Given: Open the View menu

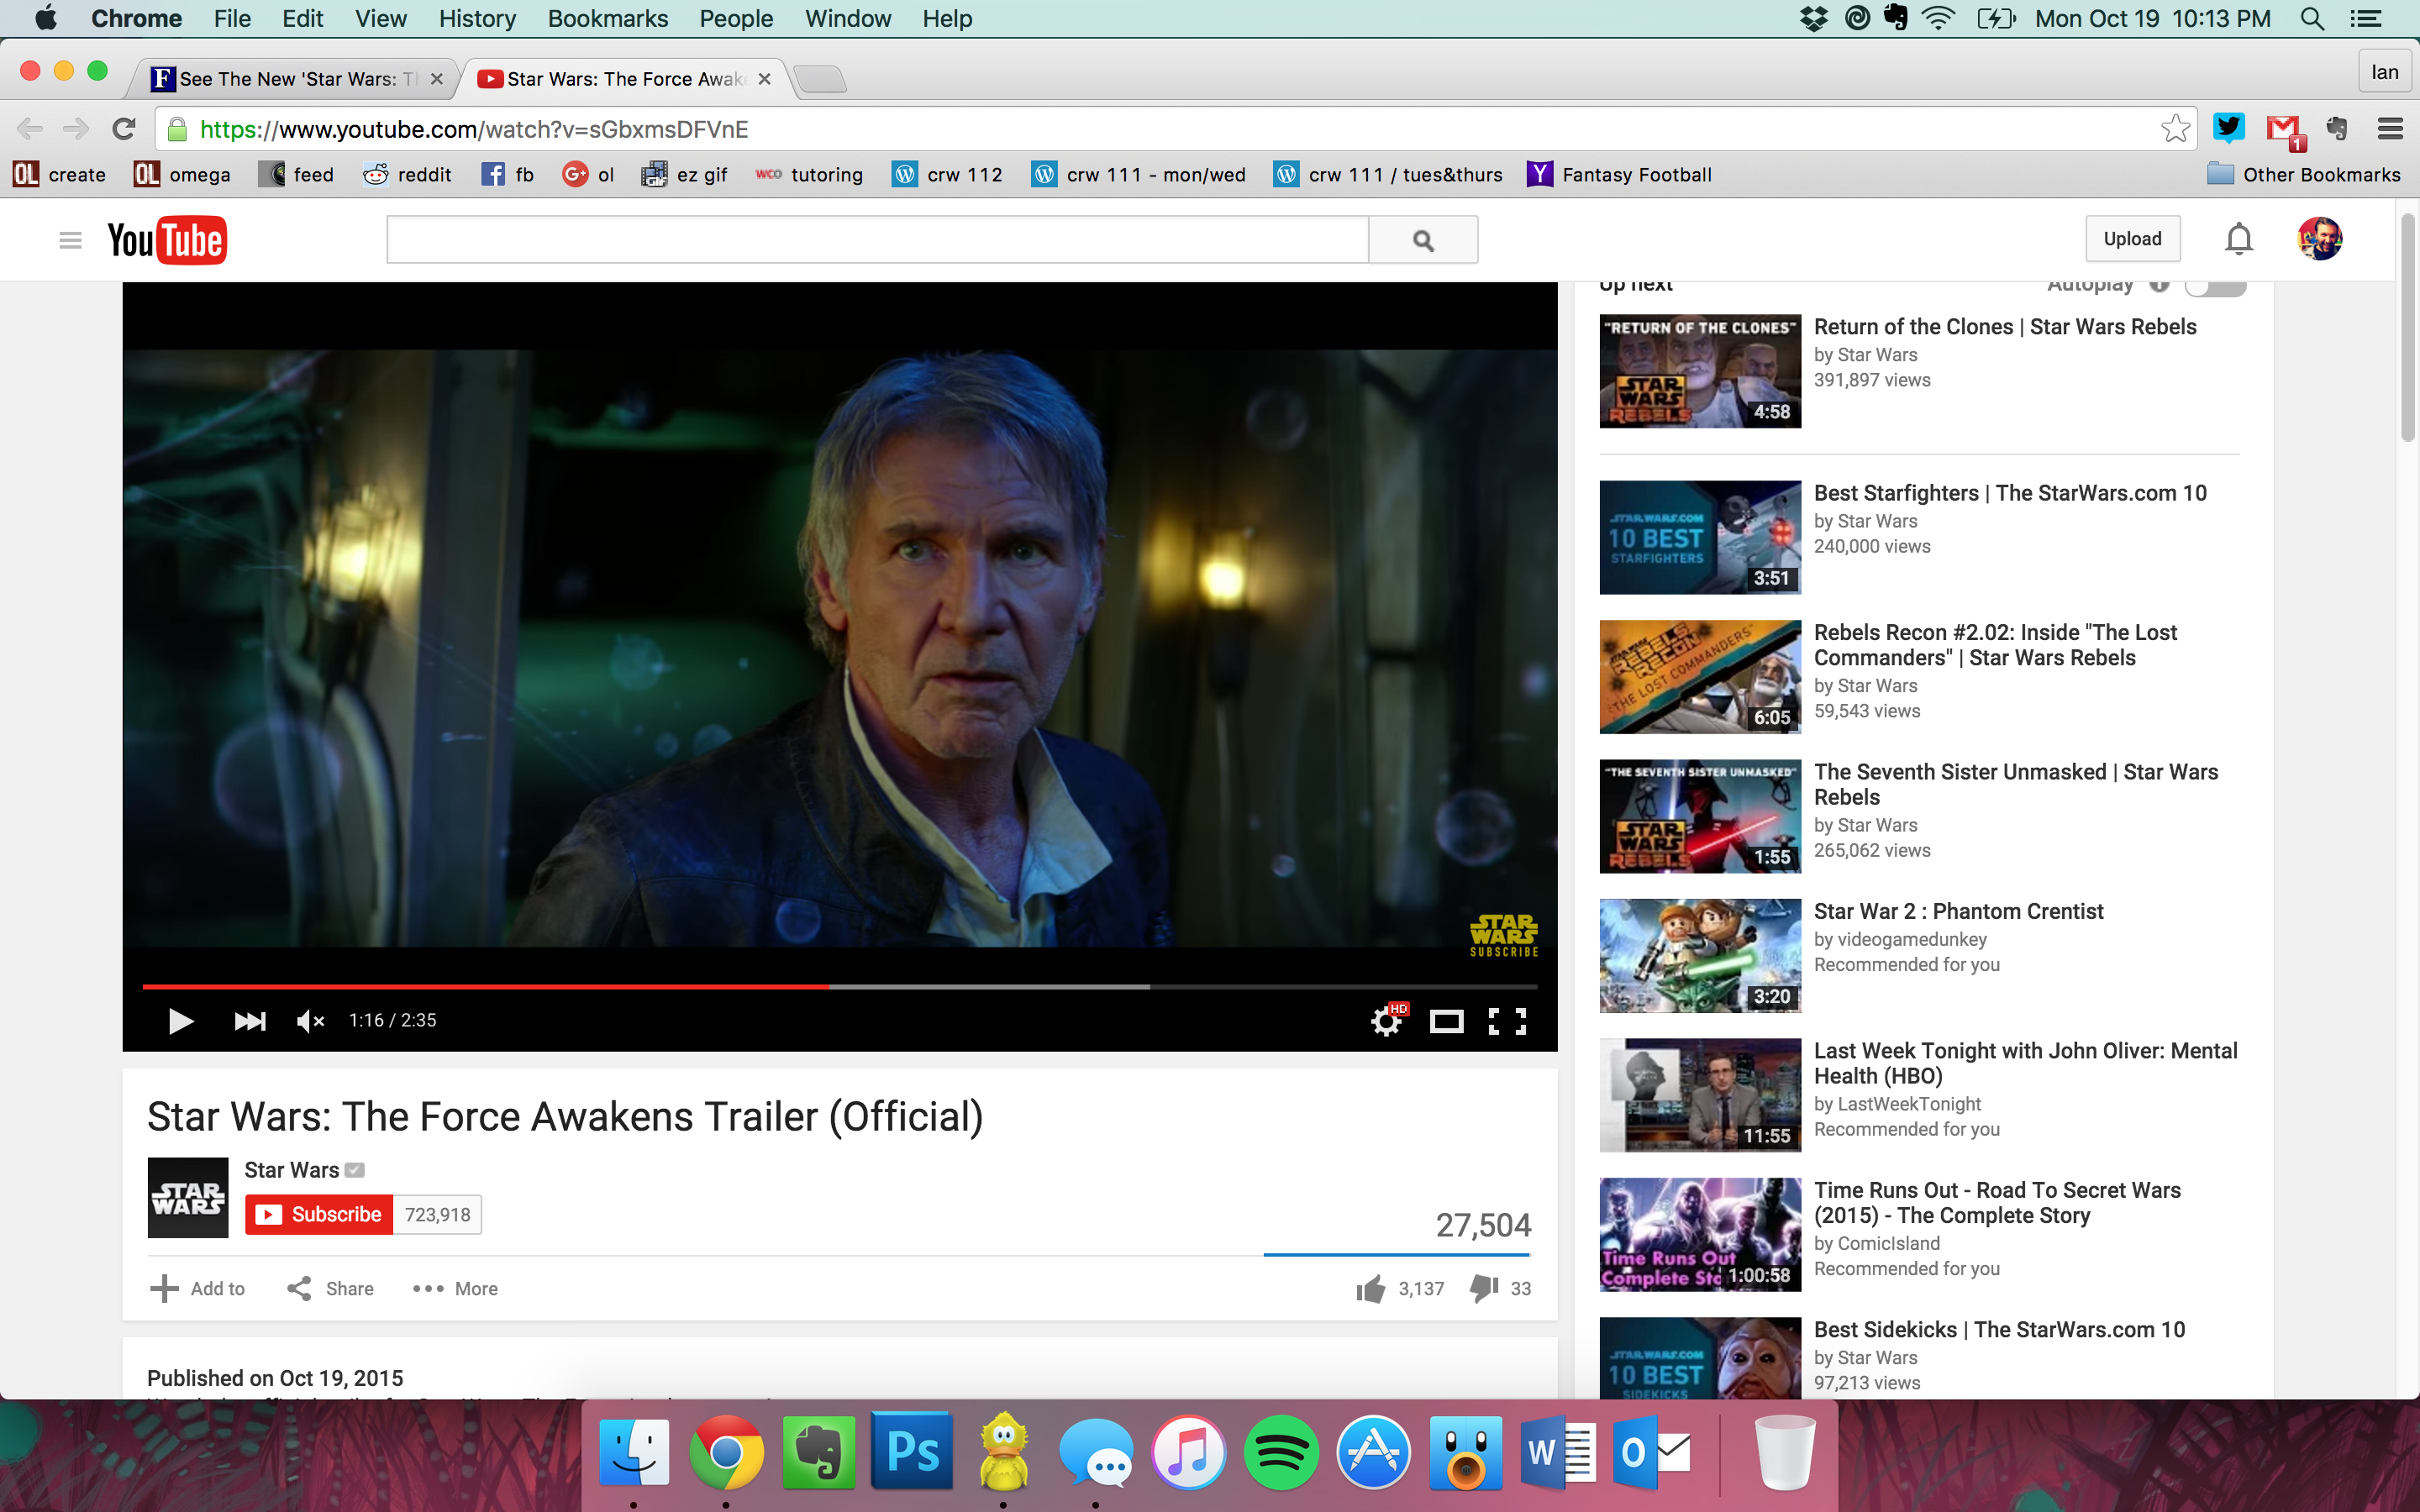Looking at the screenshot, I should (381, 19).
